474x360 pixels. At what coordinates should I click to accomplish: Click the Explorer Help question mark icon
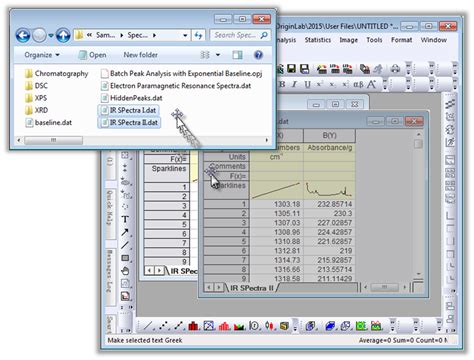[258, 55]
